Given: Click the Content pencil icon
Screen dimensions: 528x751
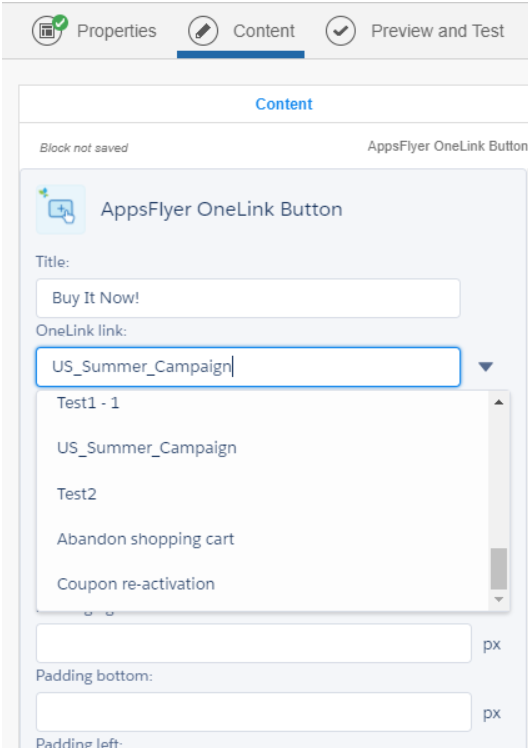Looking at the screenshot, I should (x=203, y=31).
